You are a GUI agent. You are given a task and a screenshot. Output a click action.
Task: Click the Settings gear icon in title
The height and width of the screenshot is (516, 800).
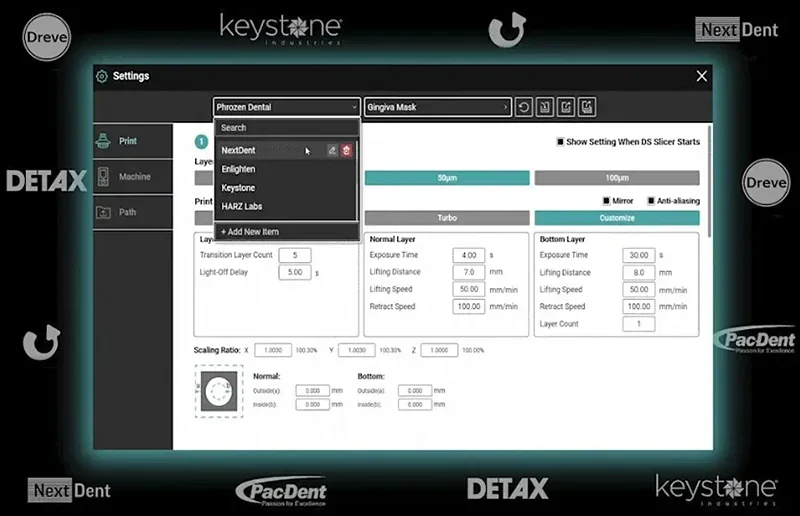102,76
